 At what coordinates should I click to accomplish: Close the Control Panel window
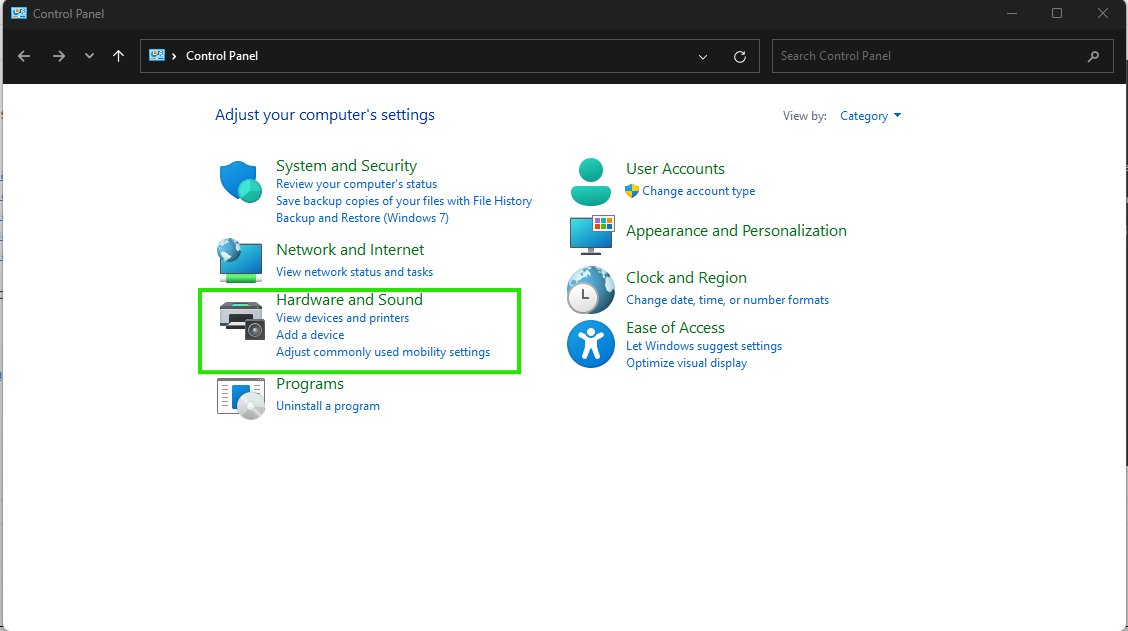point(1103,14)
